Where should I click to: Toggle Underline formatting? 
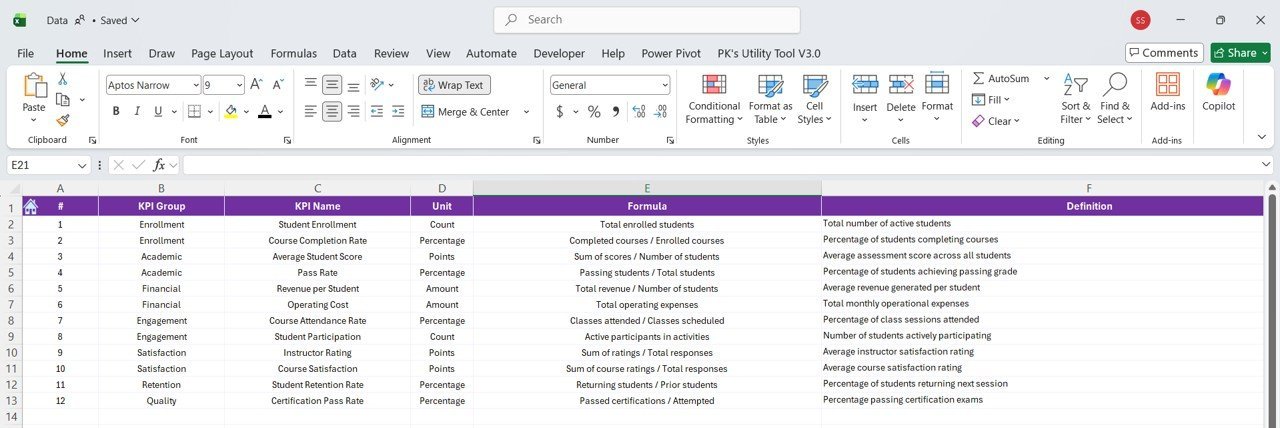[x=157, y=111]
